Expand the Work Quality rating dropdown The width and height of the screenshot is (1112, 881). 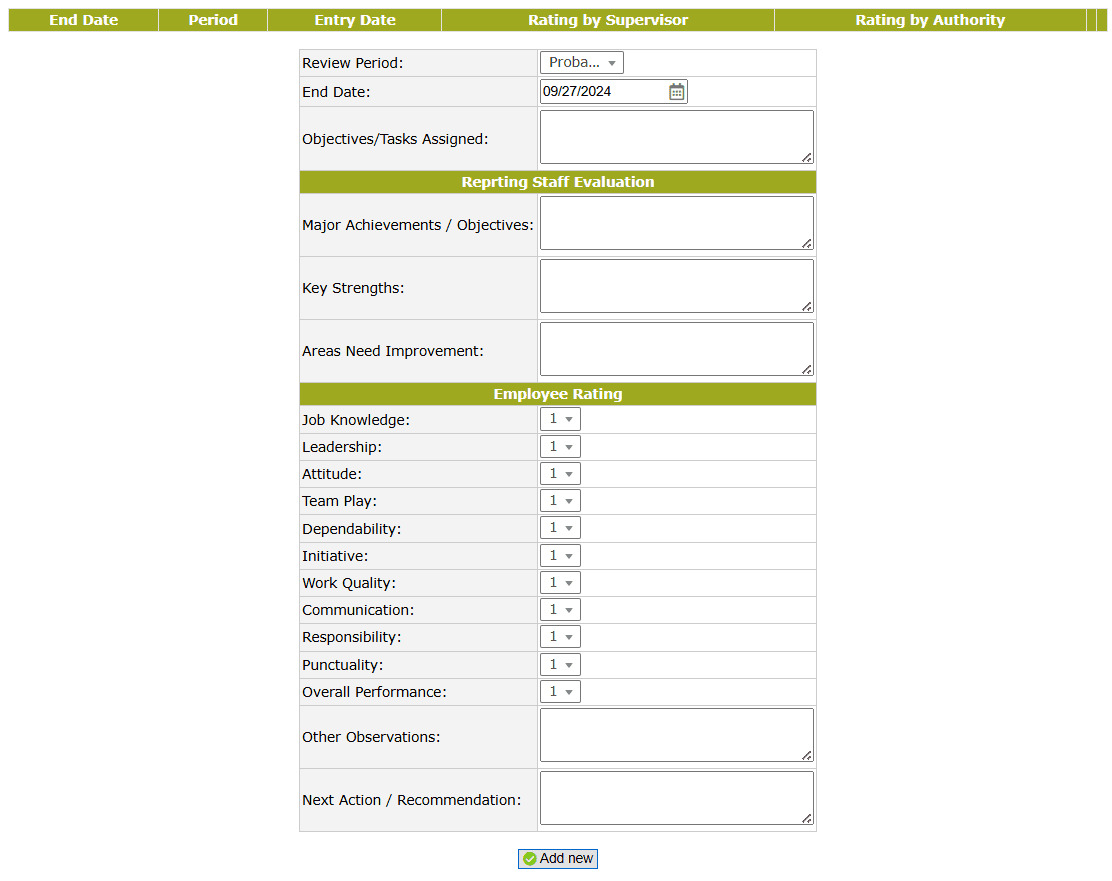pos(560,583)
